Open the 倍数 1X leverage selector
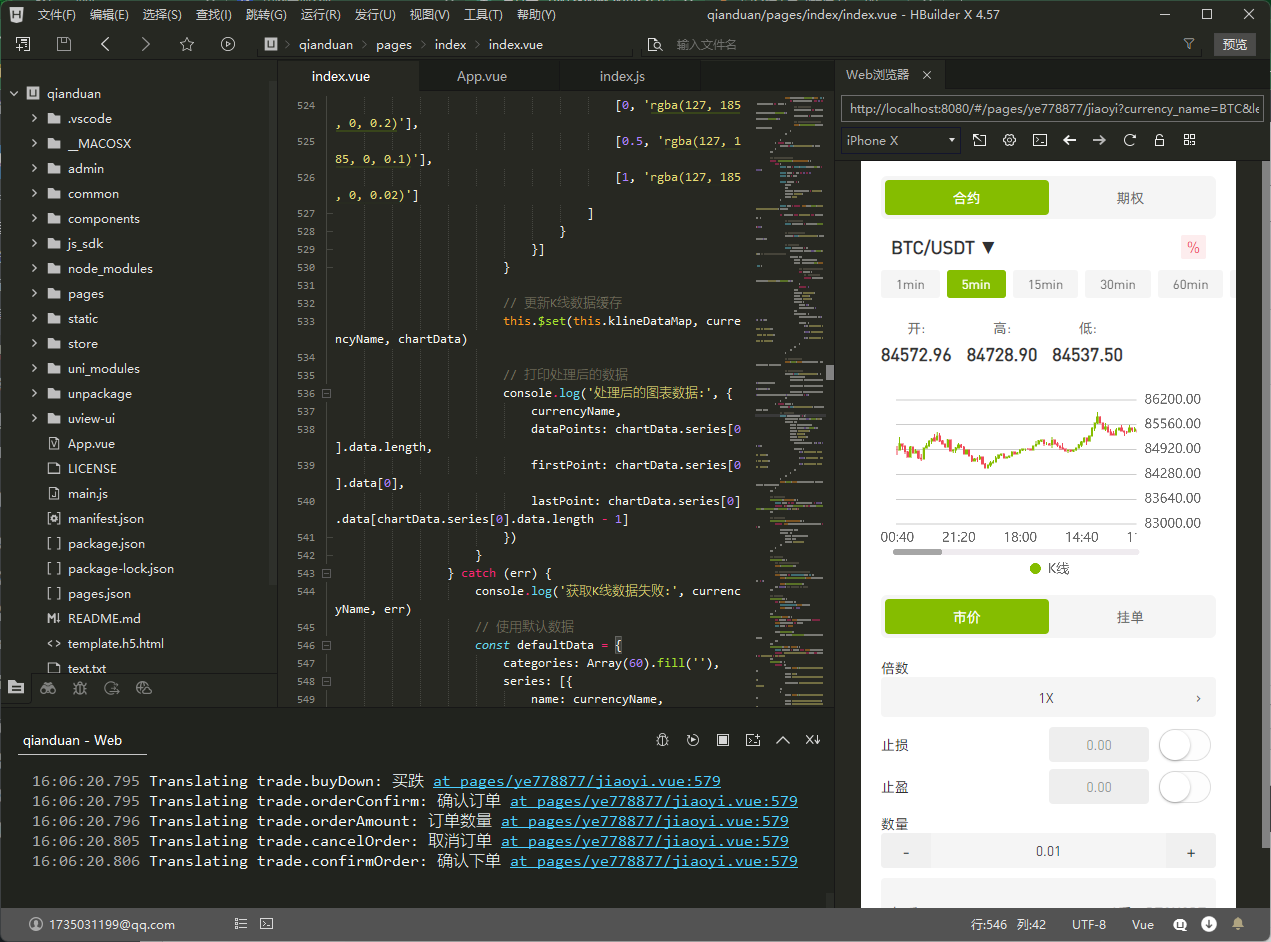The height and width of the screenshot is (942, 1271). (x=1048, y=697)
